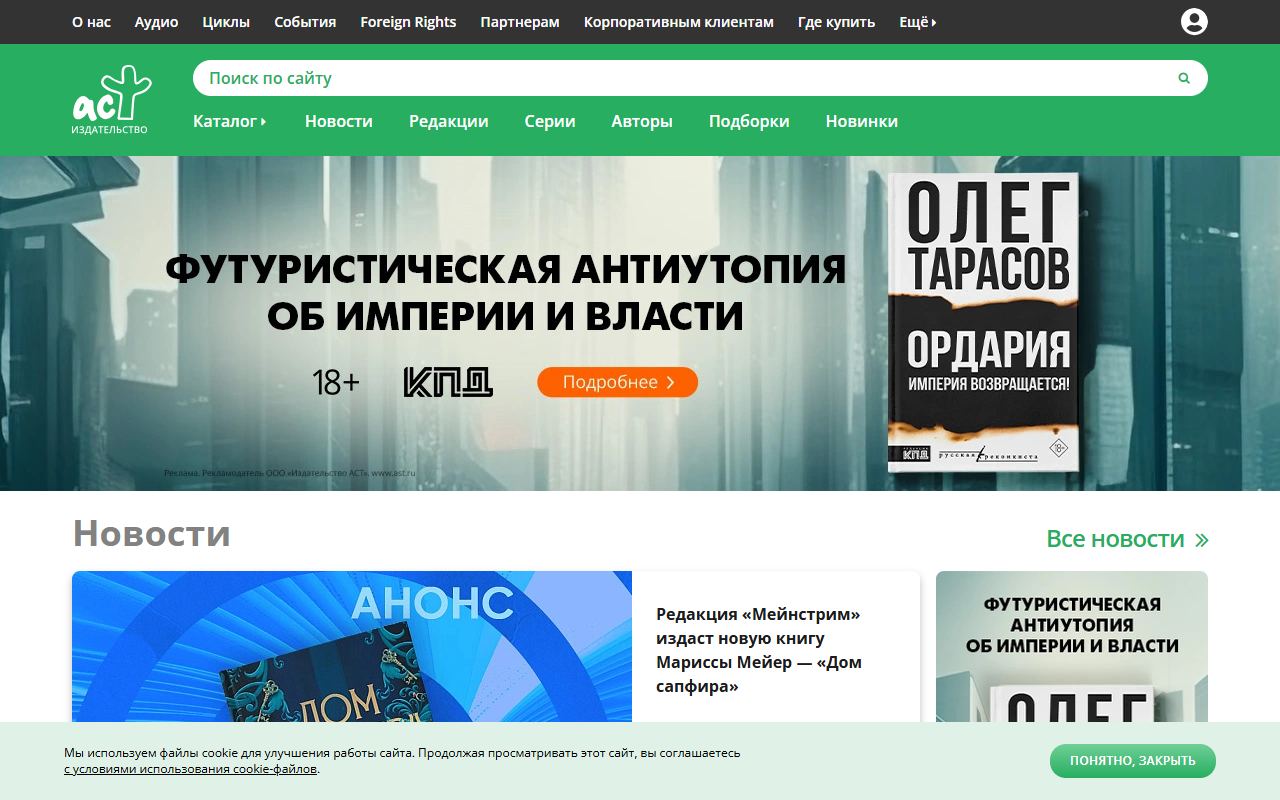Click the КПД logo on banner

(448, 382)
